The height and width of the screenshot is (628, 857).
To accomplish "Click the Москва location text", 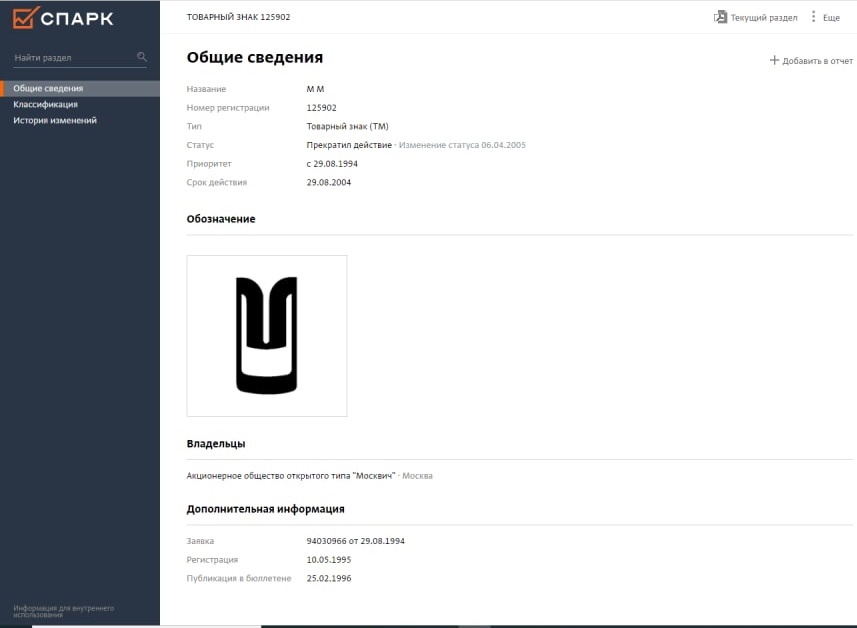I will (418, 476).
